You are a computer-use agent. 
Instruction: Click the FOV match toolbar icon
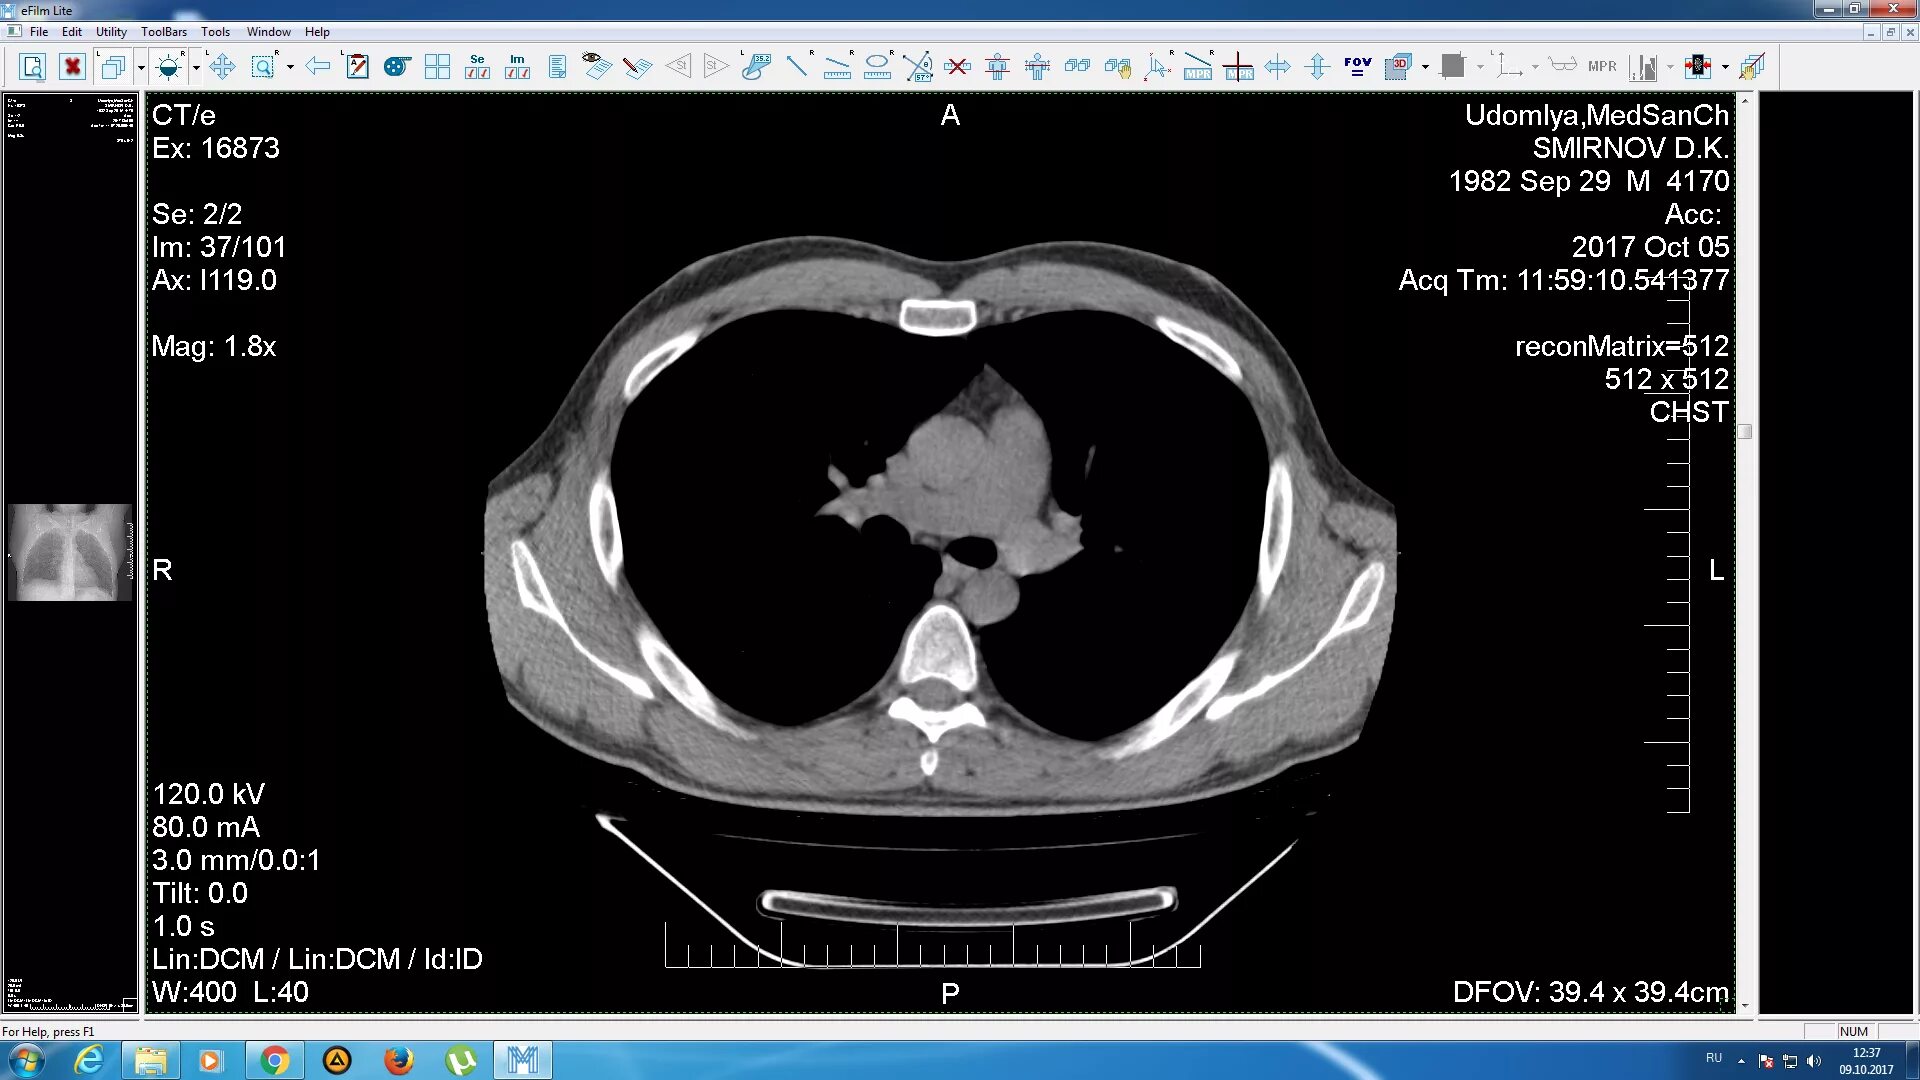click(x=1357, y=67)
